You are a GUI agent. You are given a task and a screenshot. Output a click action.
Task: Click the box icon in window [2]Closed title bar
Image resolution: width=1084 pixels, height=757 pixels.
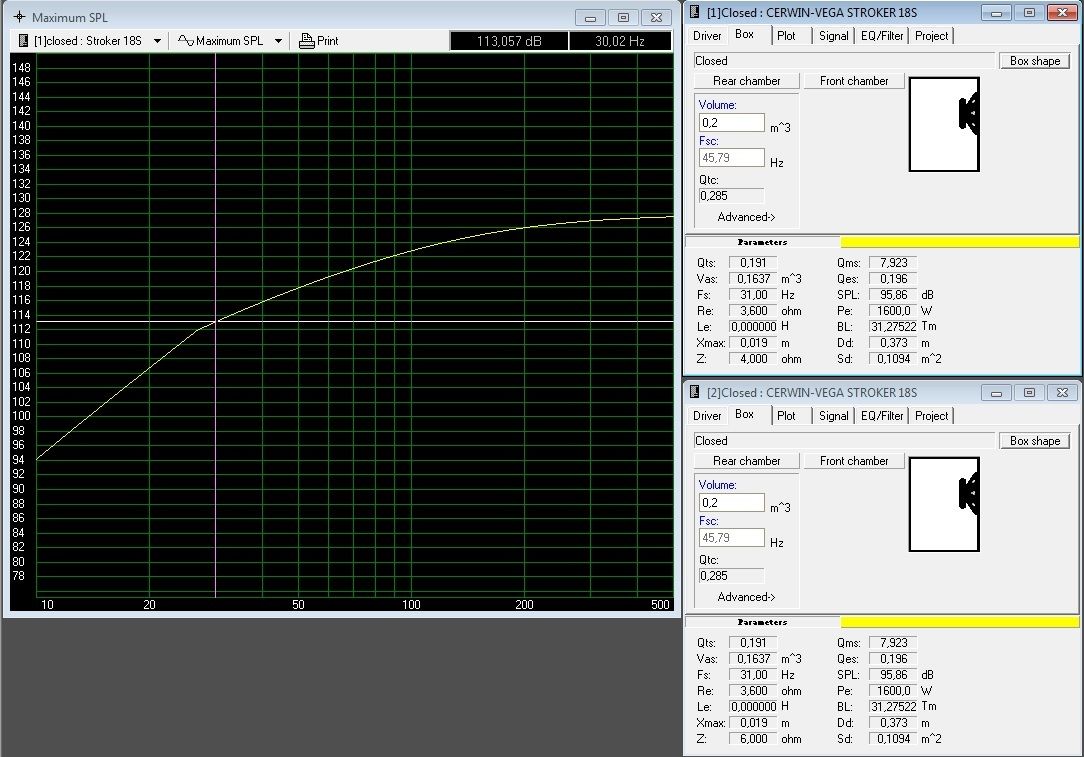(x=695, y=392)
